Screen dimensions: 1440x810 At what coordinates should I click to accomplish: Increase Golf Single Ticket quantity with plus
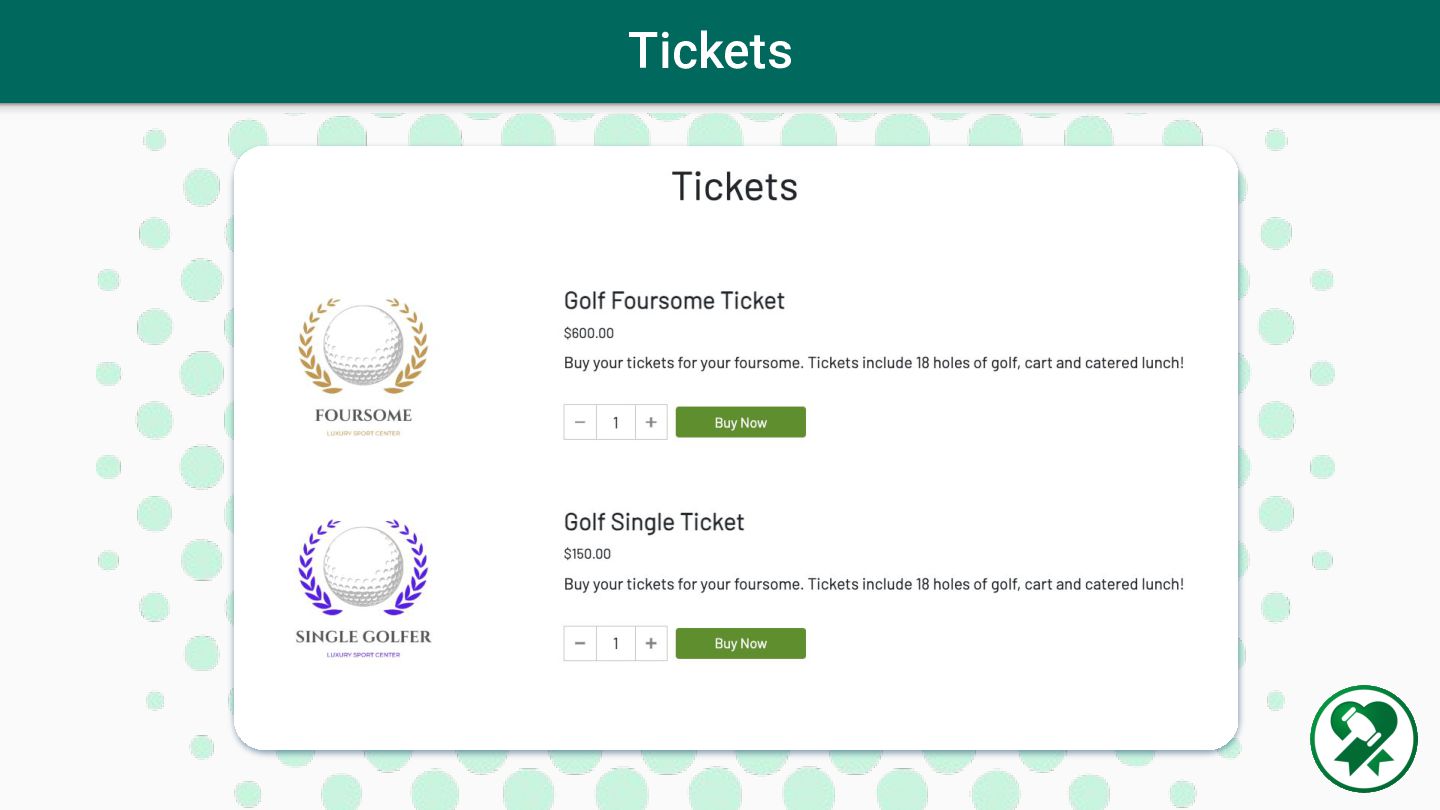[651, 643]
